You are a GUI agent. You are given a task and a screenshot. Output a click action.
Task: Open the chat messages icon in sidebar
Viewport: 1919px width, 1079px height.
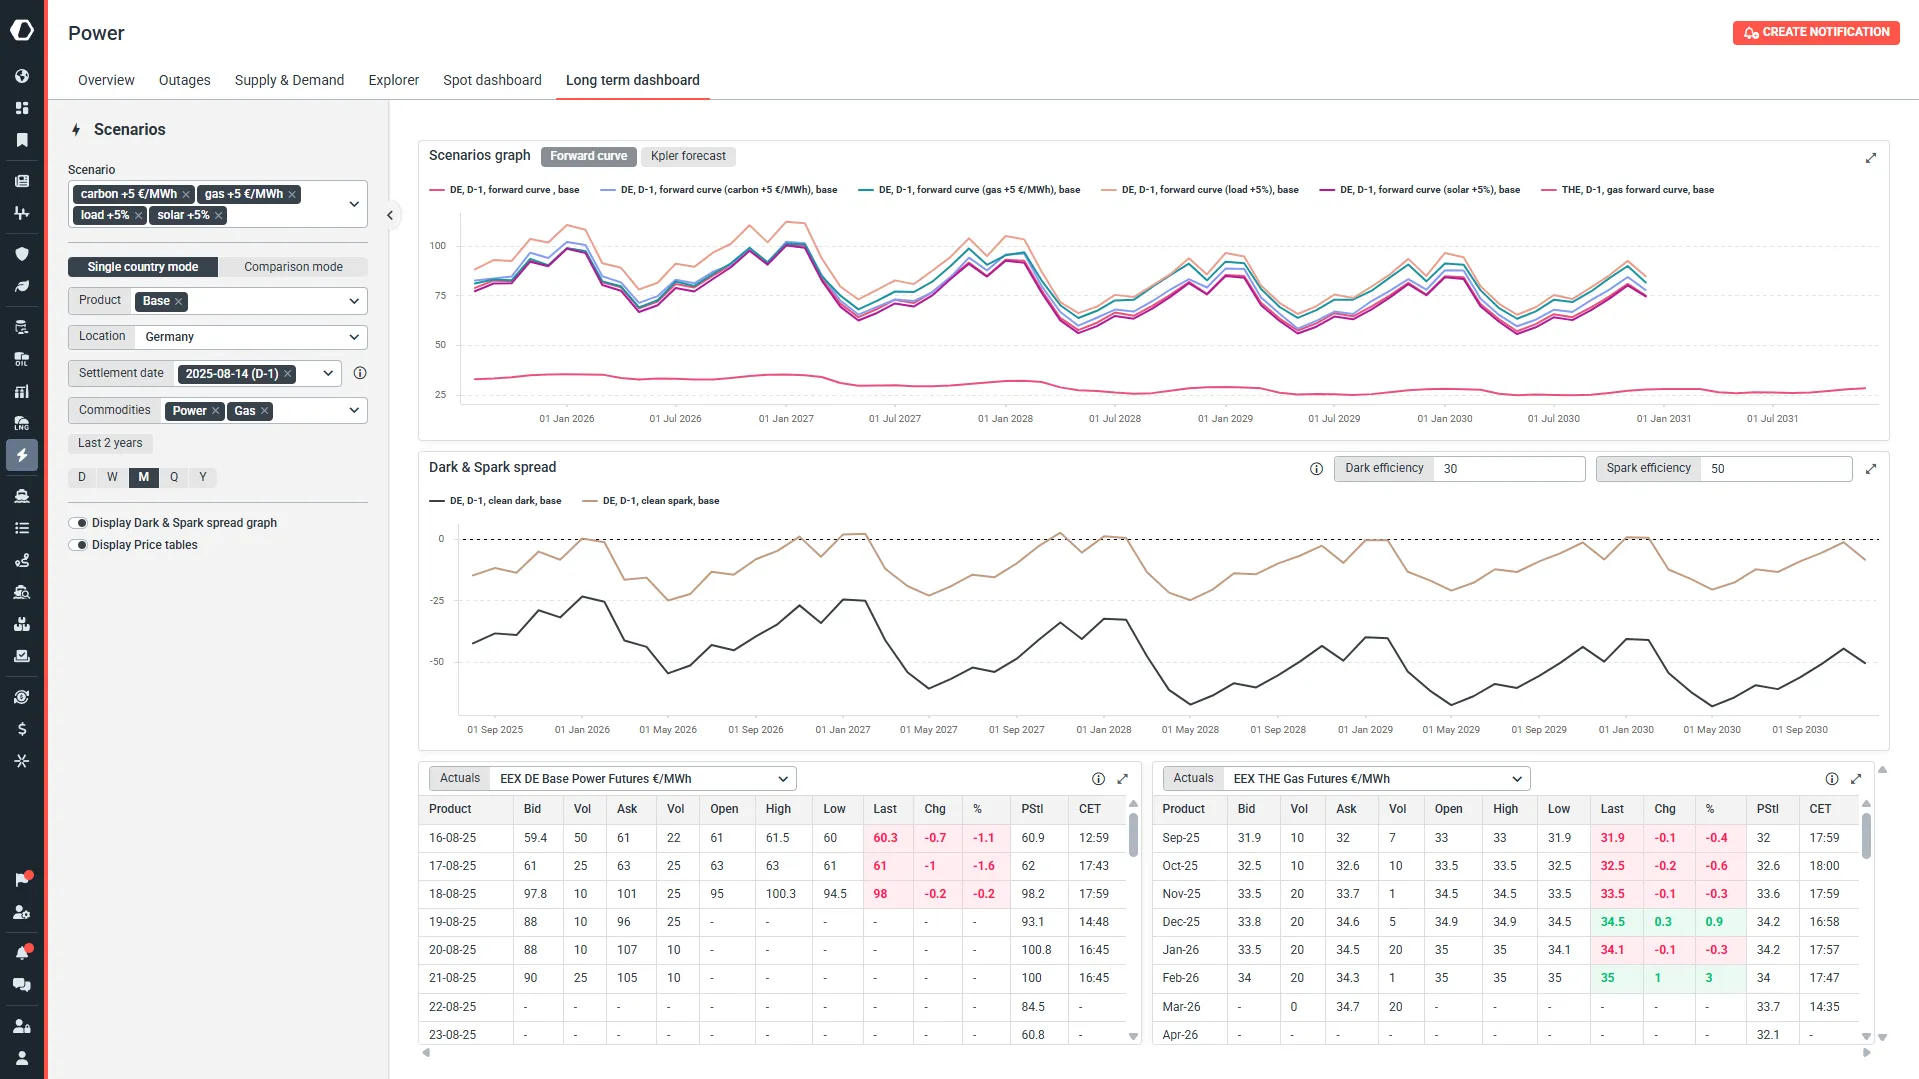coord(22,984)
